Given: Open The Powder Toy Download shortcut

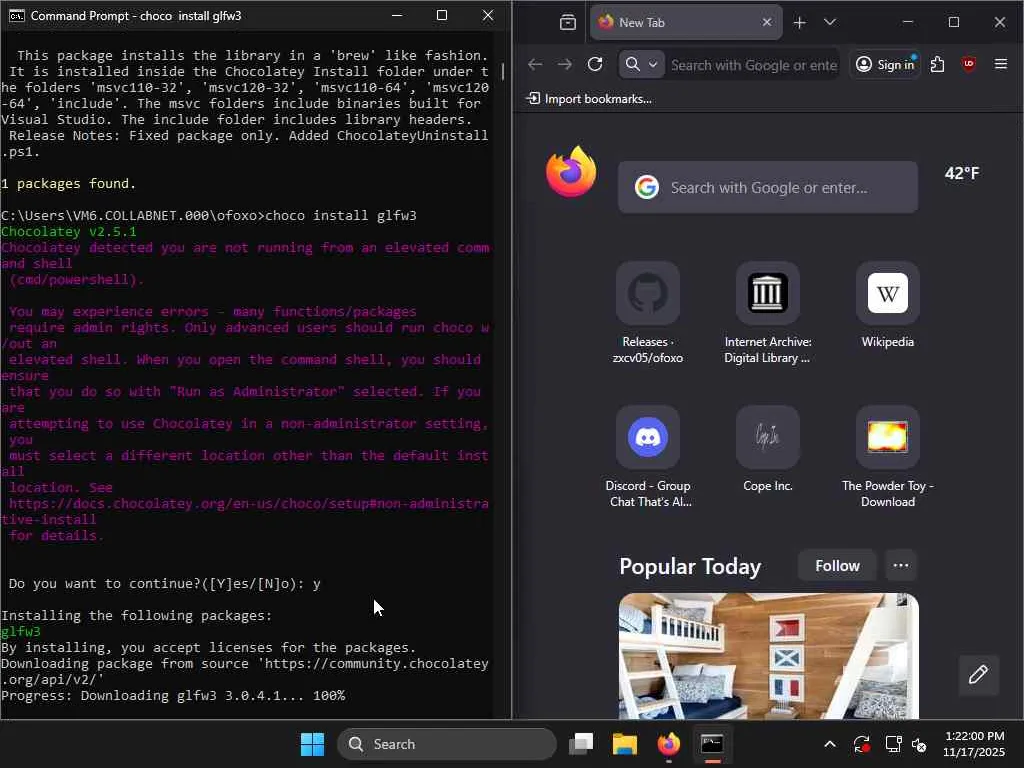Looking at the screenshot, I should click(888, 457).
